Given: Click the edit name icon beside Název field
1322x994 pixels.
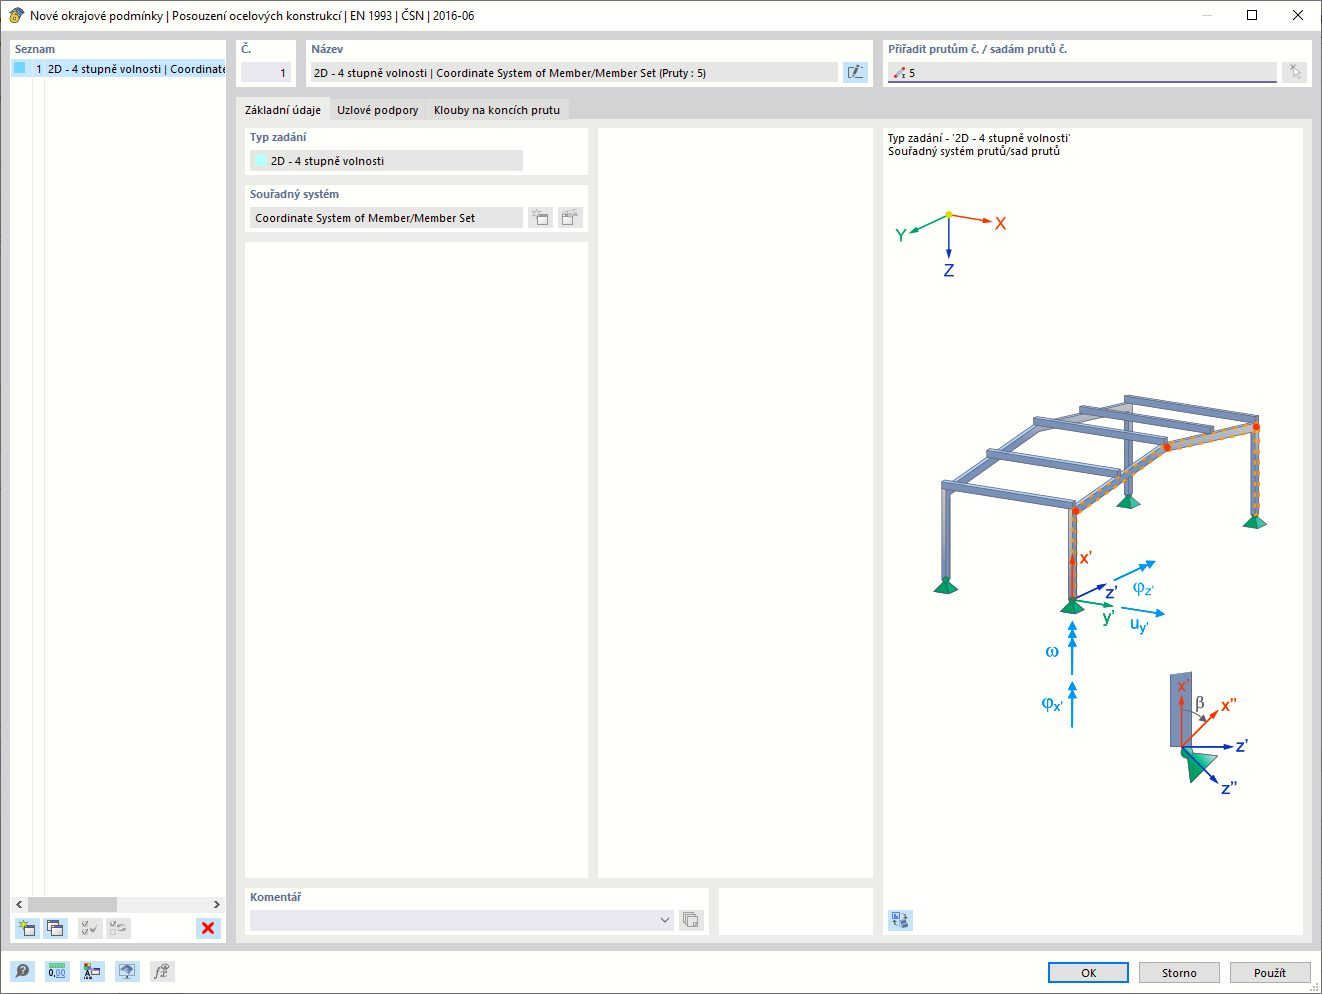Looking at the screenshot, I should click(x=855, y=72).
